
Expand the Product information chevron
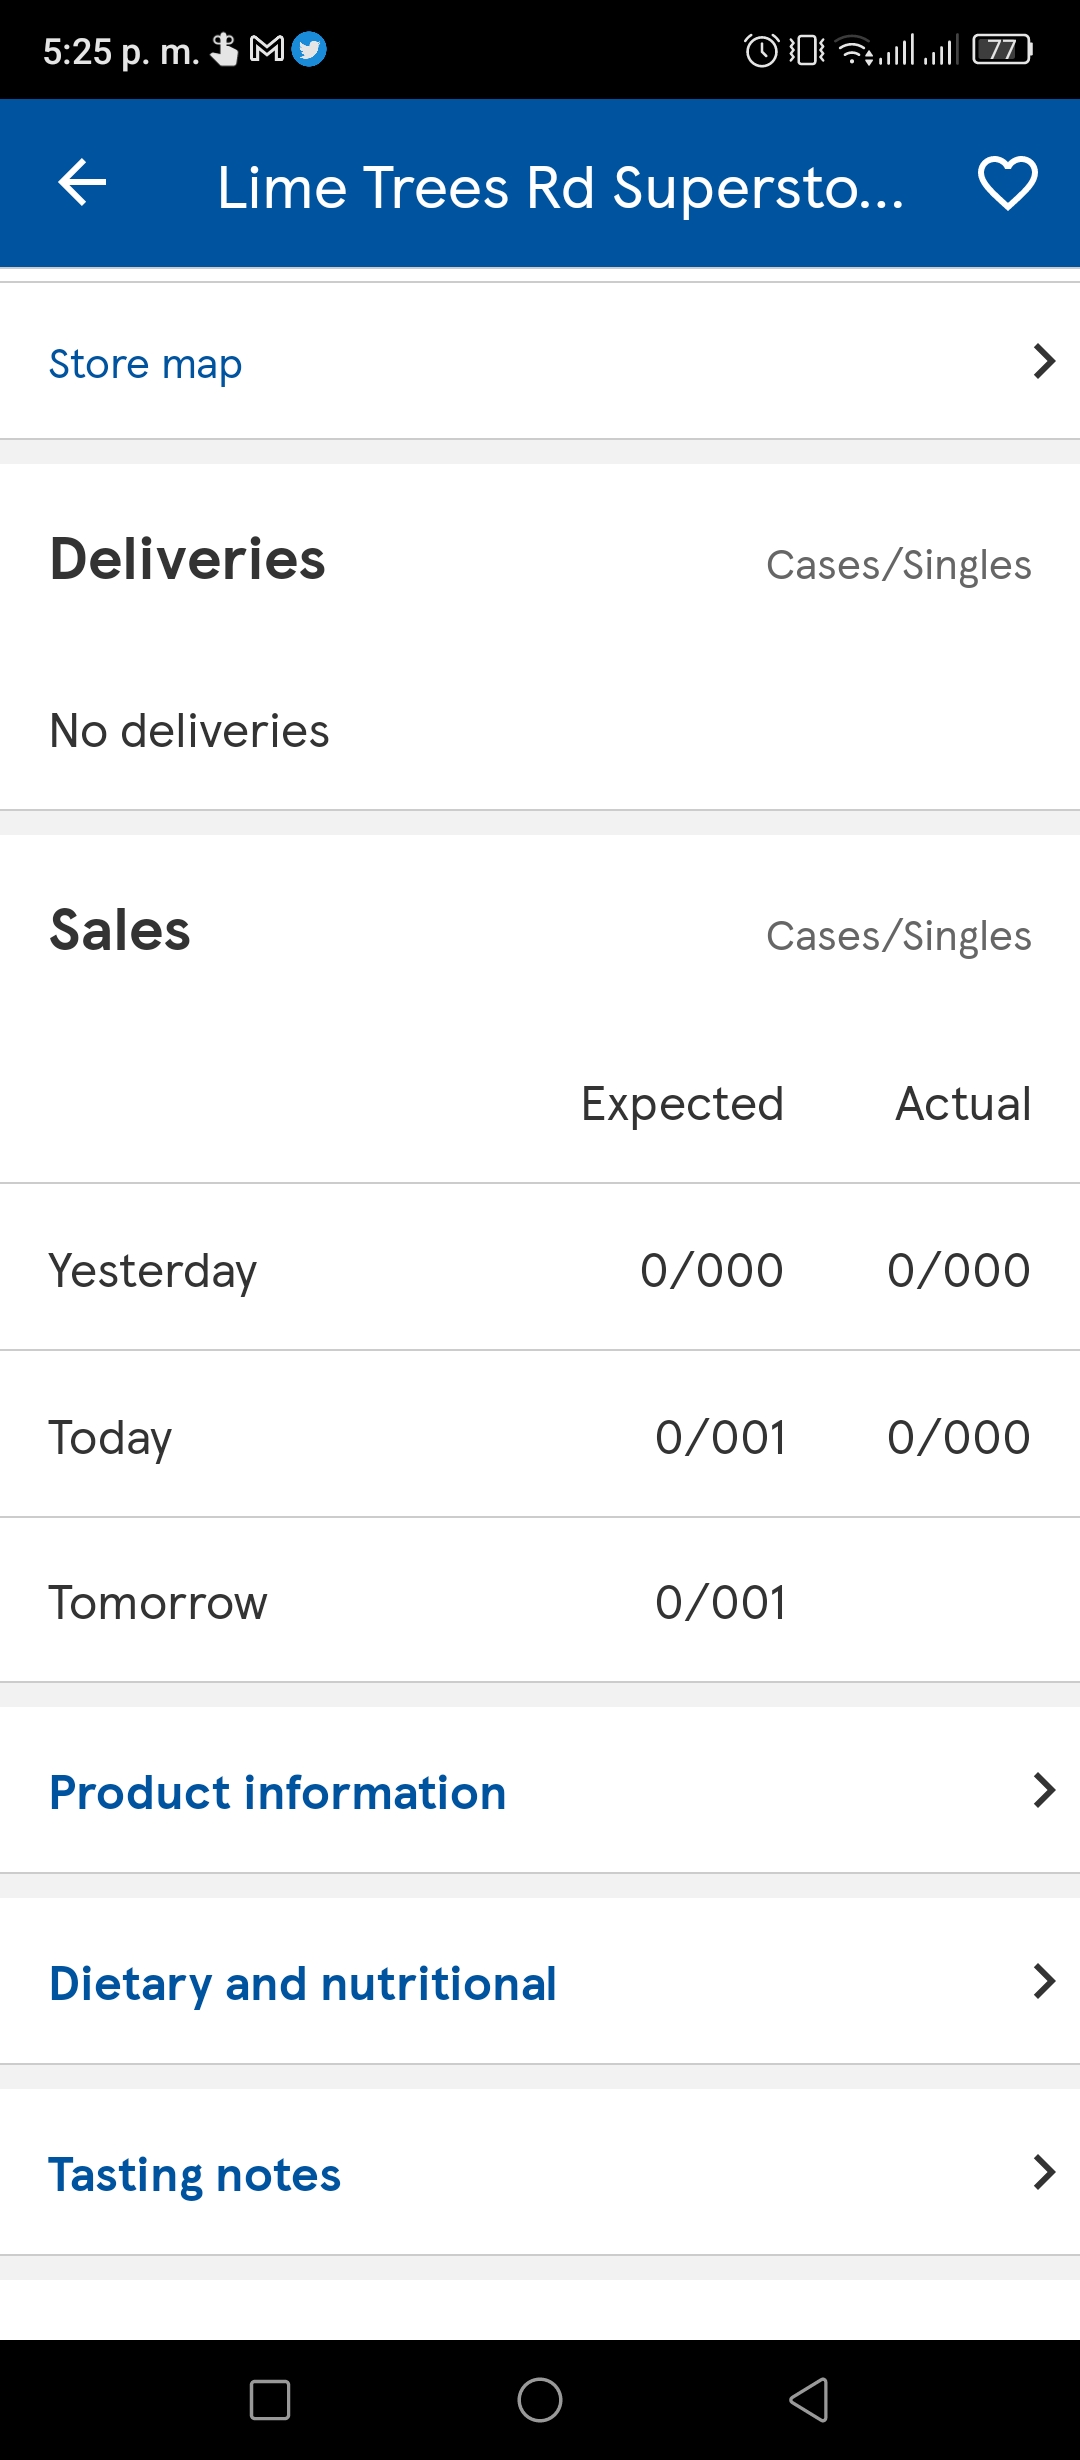(x=1044, y=1790)
